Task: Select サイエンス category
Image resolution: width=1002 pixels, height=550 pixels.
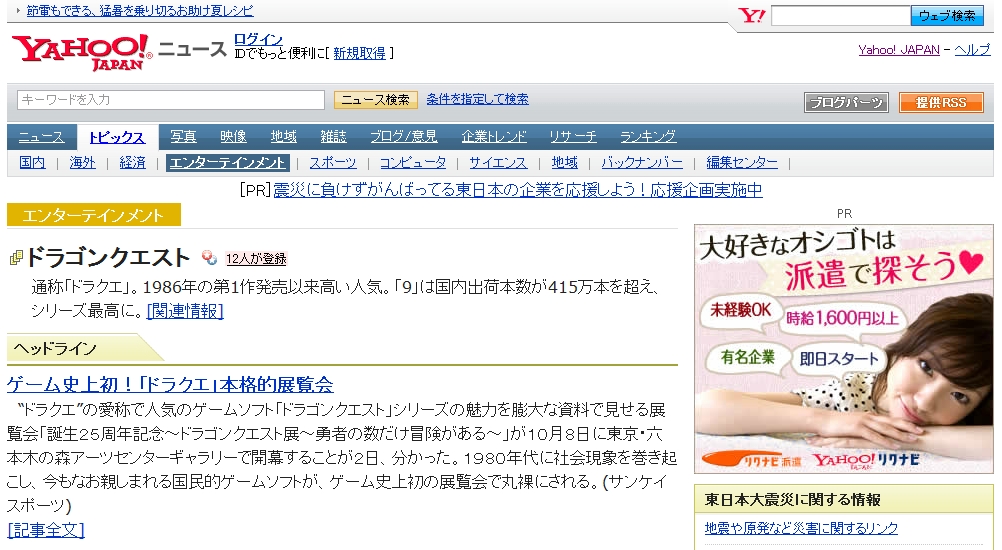Action: 498,163
